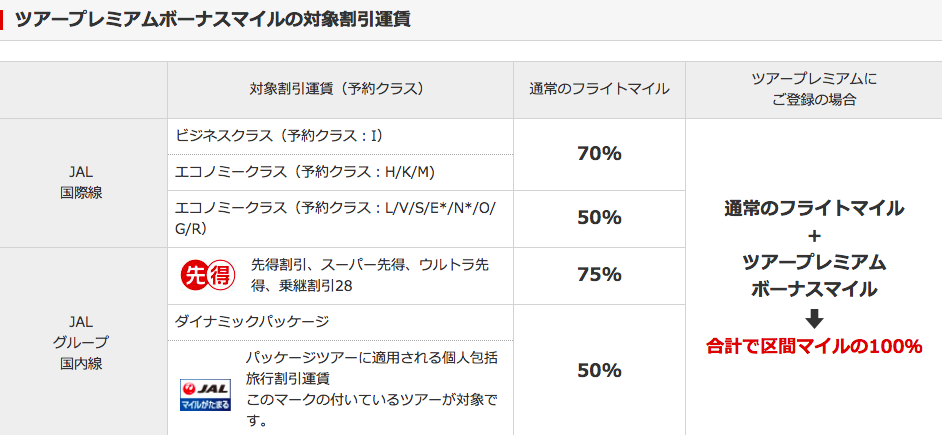
Task: Click the 75% mileage value
Action: [599, 275]
